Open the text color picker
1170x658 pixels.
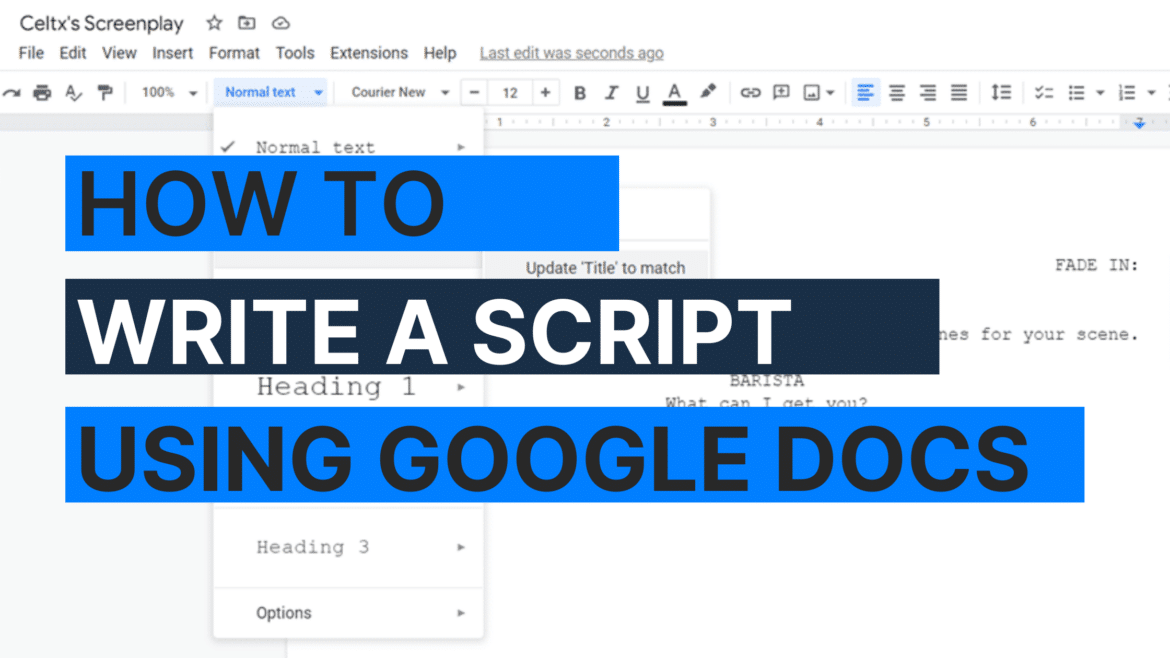tap(674, 92)
